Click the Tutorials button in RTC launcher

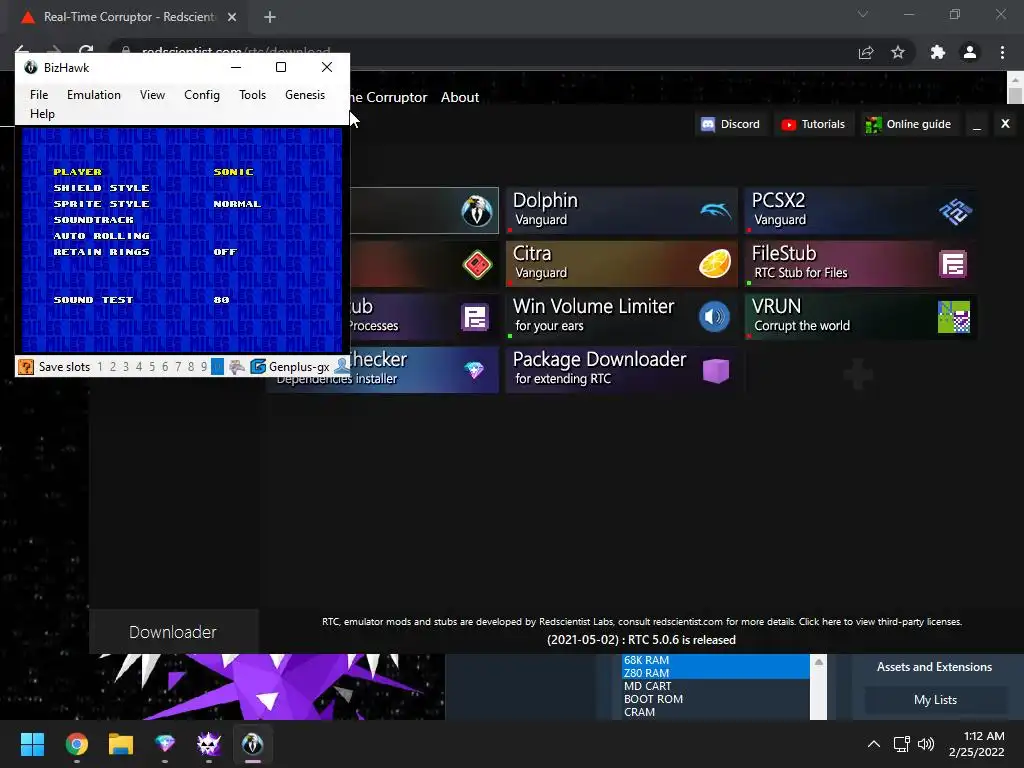(814, 124)
